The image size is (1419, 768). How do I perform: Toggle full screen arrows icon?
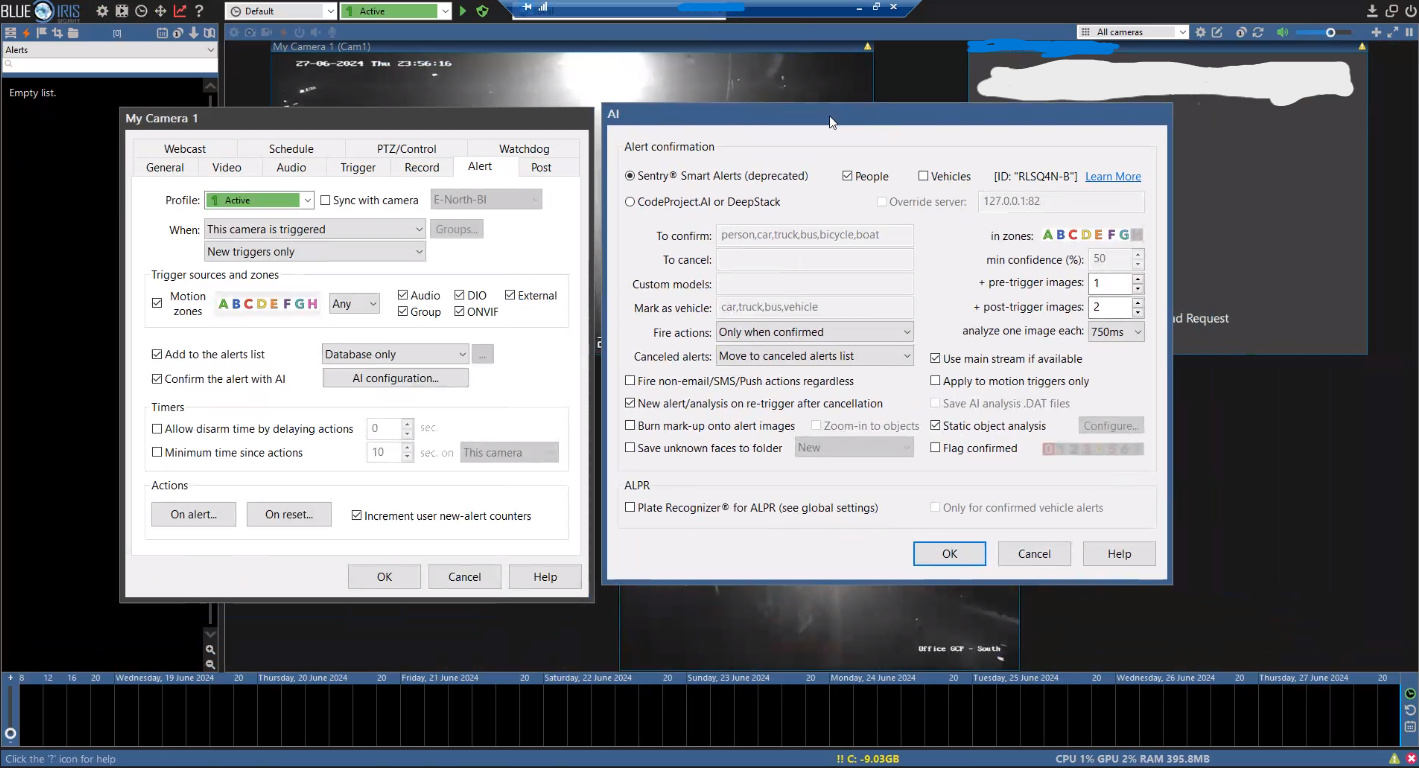1392,32
